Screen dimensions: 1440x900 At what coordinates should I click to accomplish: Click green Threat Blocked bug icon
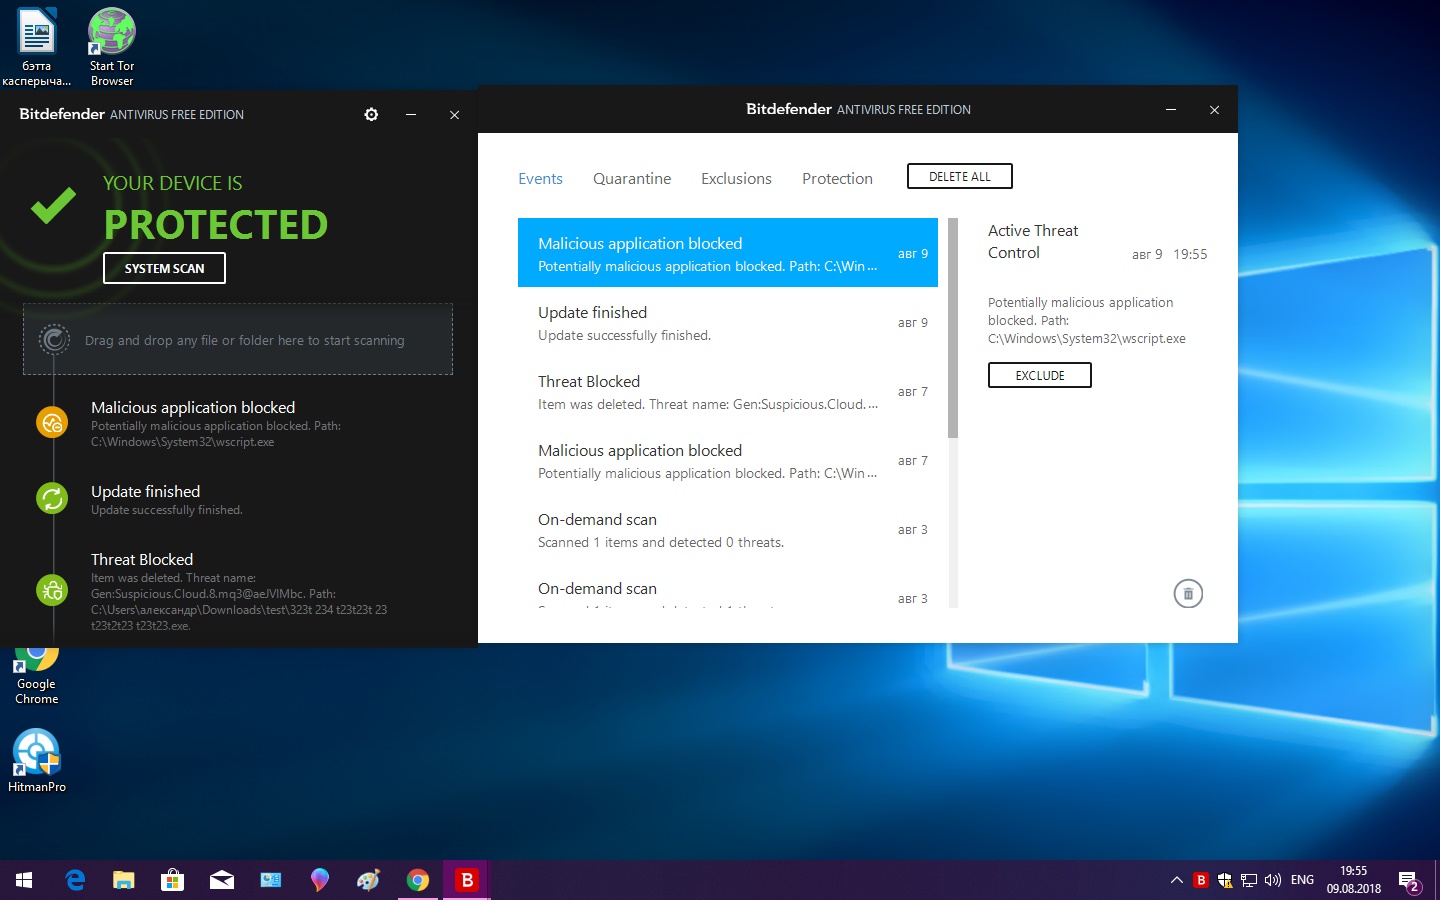52,591
